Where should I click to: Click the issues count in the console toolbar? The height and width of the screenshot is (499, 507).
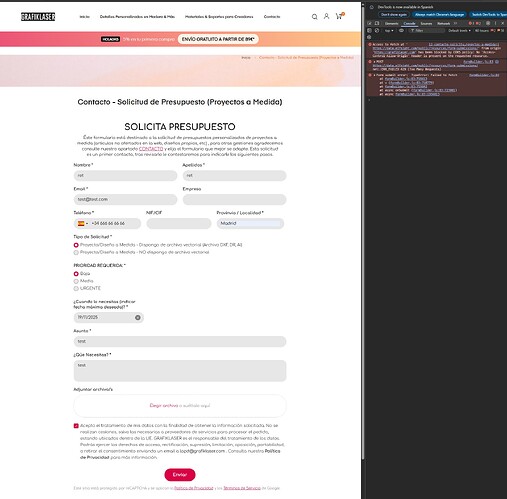(x=489, y=31)
